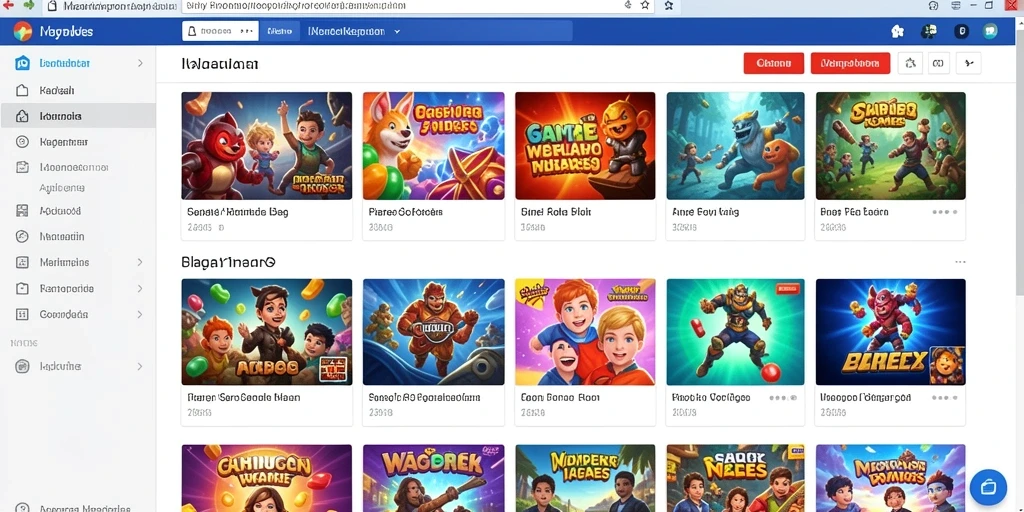
Task: Click the title under the orange fox game thumbnail
Action: tap(406, 212)
